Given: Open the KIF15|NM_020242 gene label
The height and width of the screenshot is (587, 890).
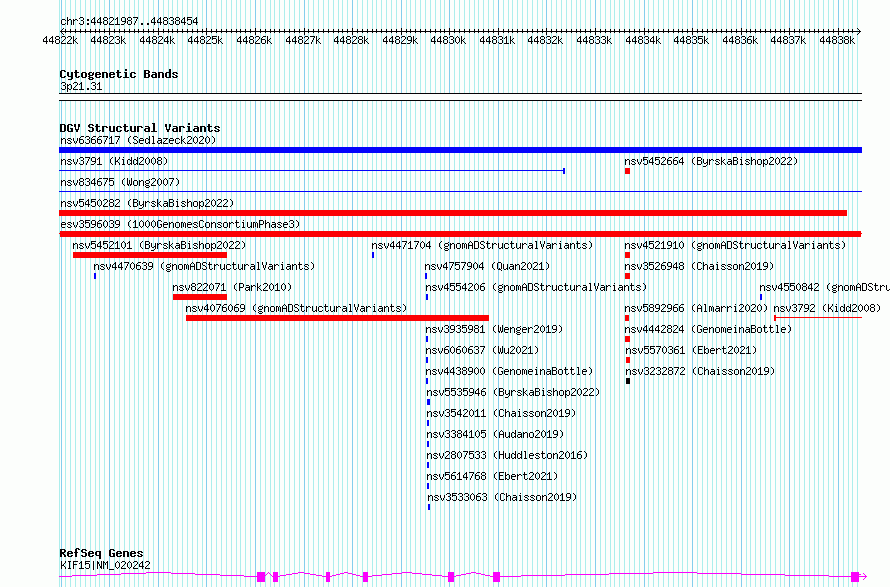Looking at the screenshot, I should point(106,565).
